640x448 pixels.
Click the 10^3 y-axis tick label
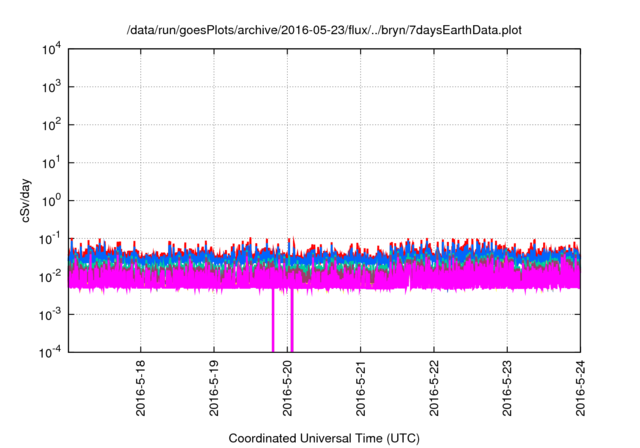click(x=51, y=87)
